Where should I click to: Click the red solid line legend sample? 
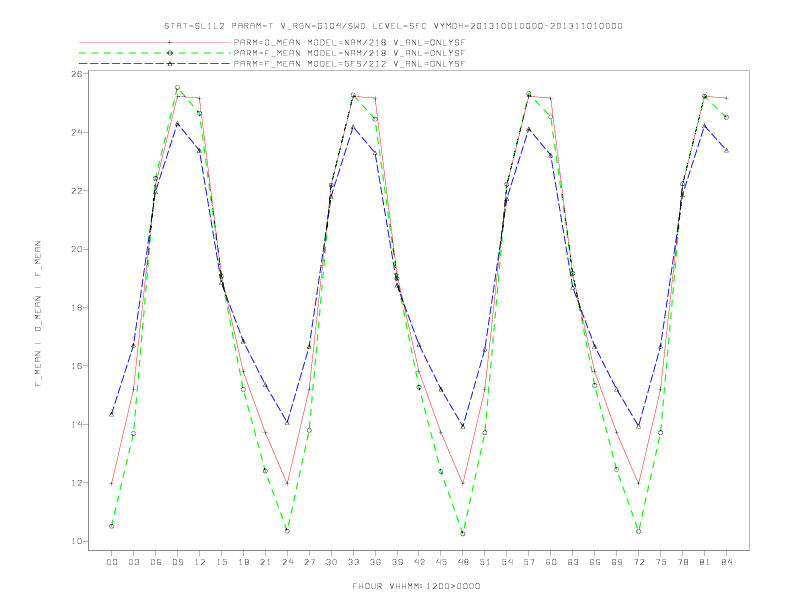tap(155, 42)
